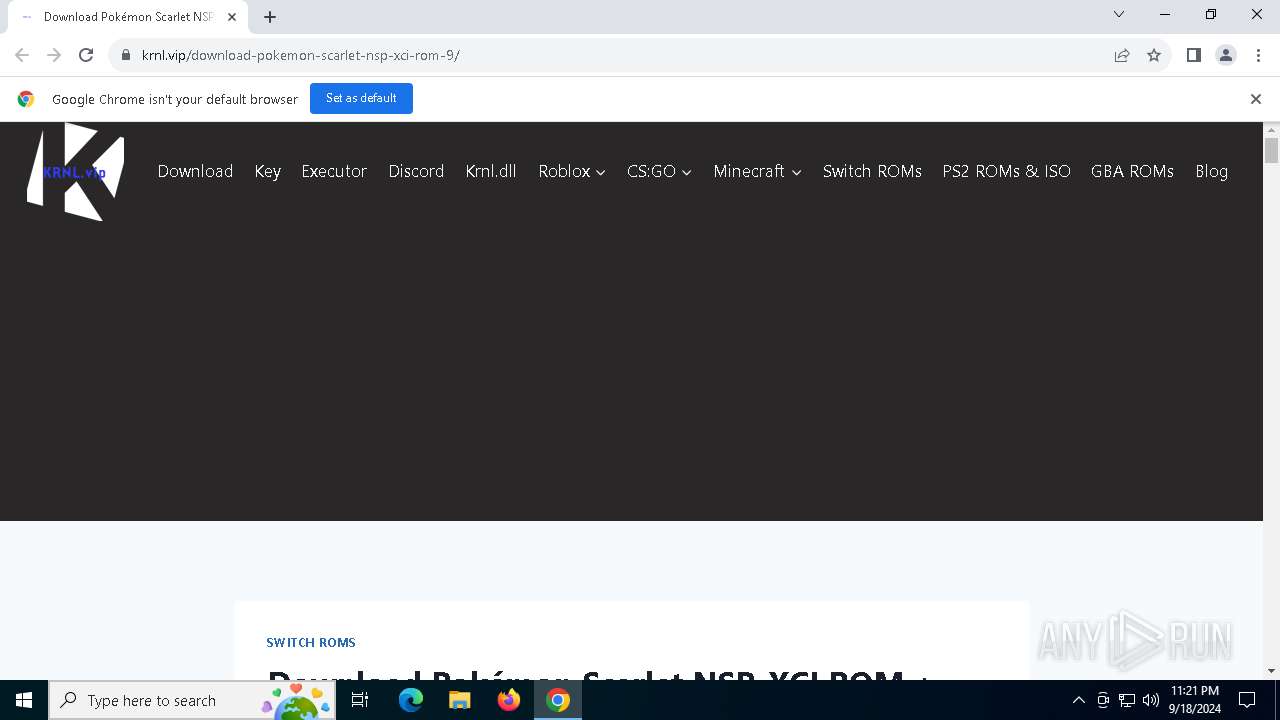The image size is (1280, 720).
Task: Open Chrome three-dot menu
Action: [x=1258, y=55]
